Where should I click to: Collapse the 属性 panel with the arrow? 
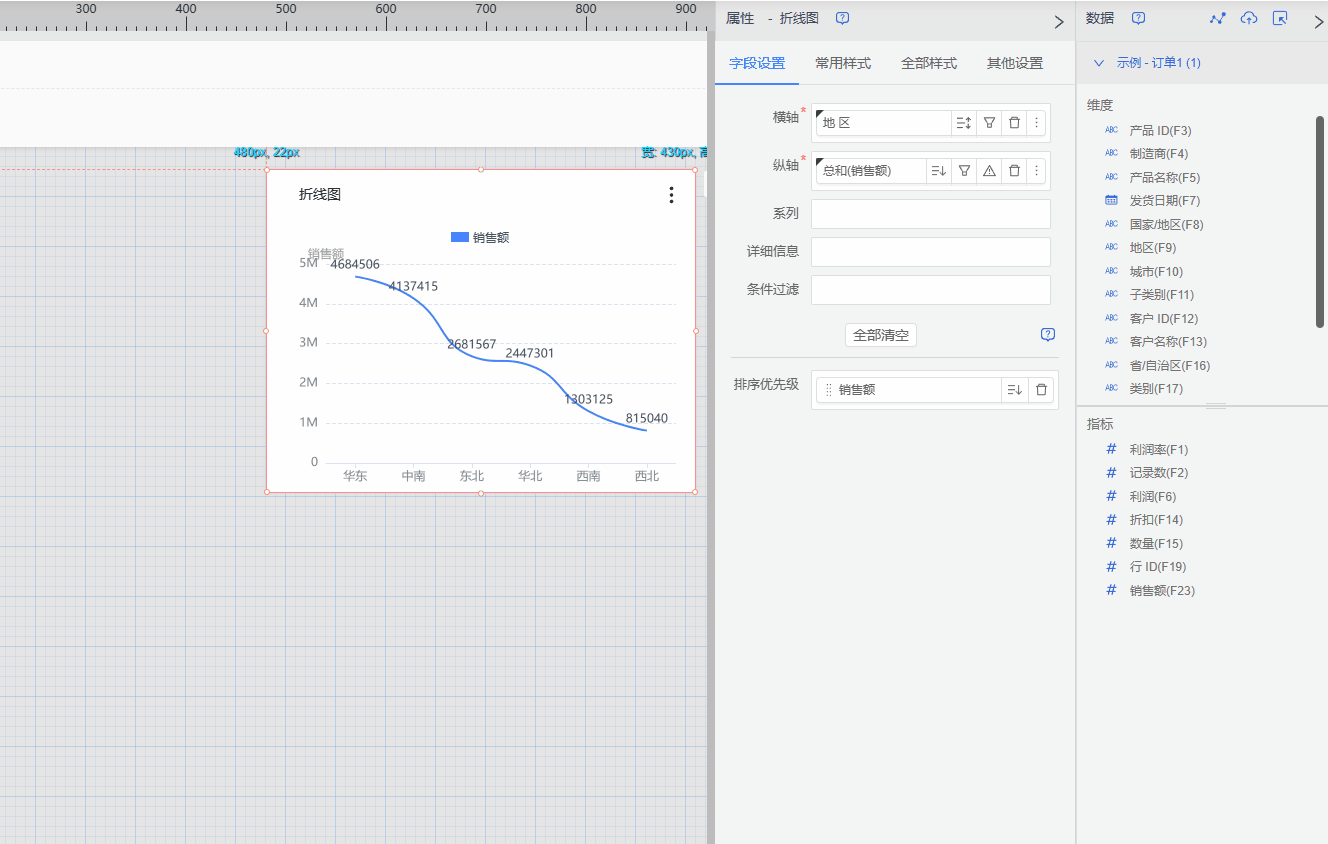pos(1059,22)
